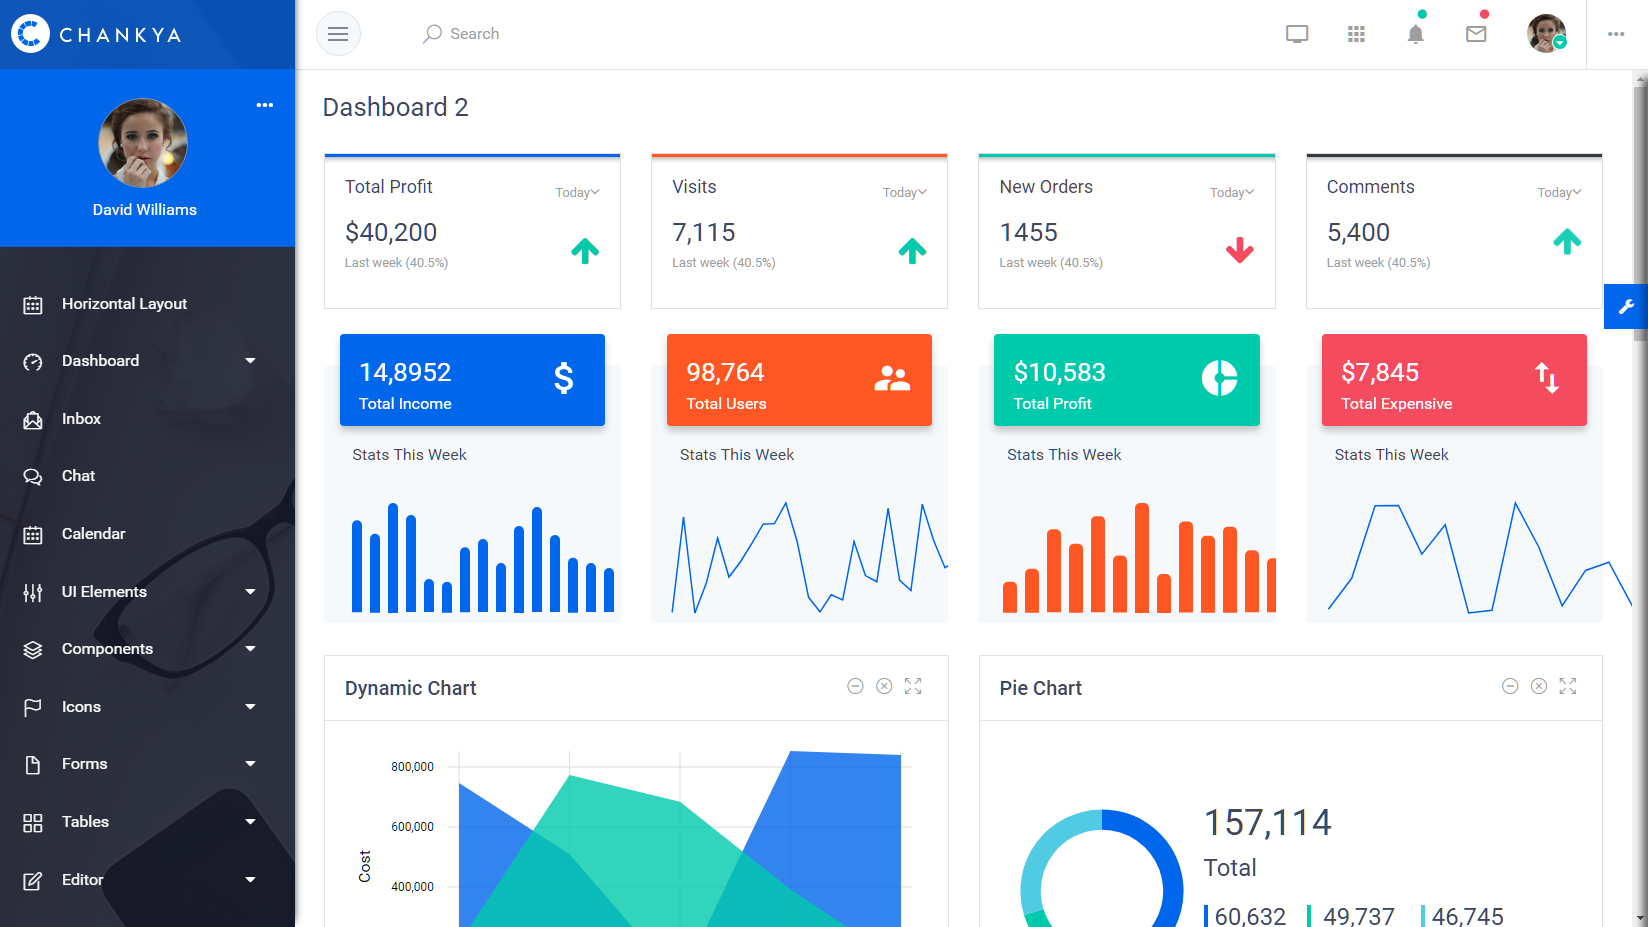This screenshot has height=927, width=1648.
Task: Close the Dynamic Chart card
Action: click(884, 686)
